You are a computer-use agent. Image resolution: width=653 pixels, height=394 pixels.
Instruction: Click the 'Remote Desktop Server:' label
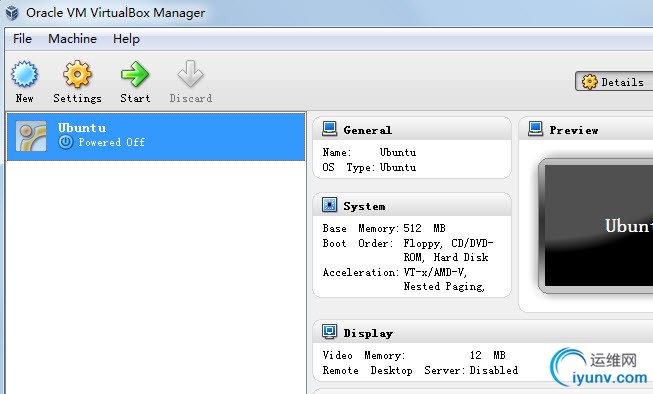tap(394, 370)
